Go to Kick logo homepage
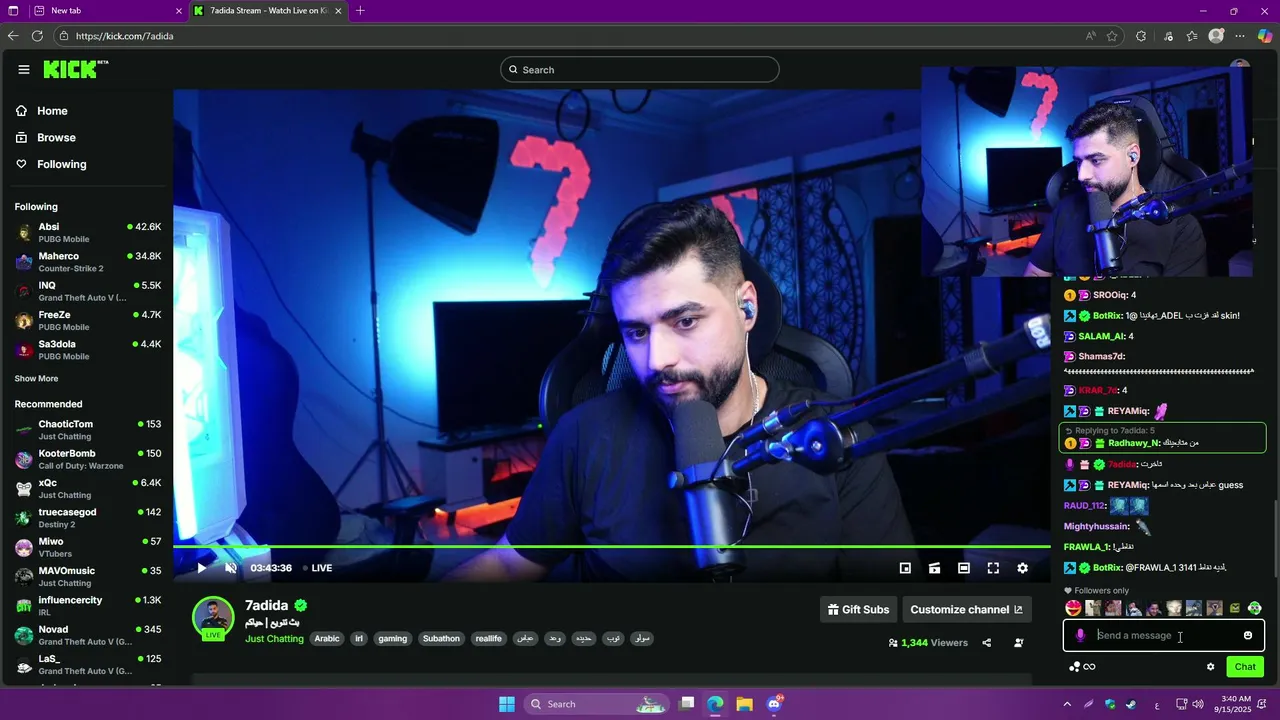The height and width of the screenshot is (720, 1280). [x=75, y=69]
